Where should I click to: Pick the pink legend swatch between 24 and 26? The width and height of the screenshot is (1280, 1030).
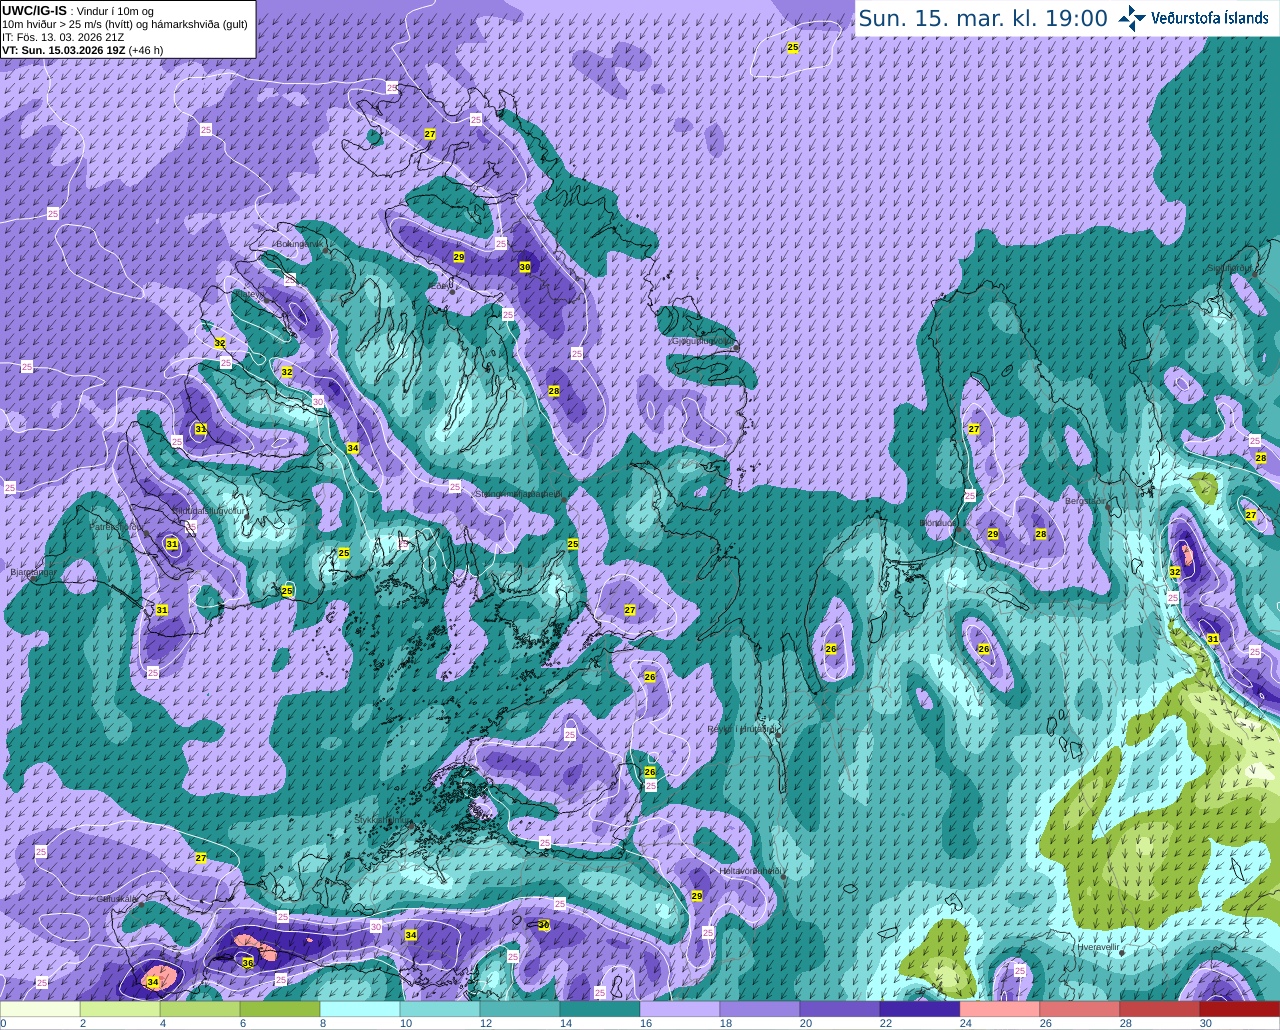(x=1000, y=1009)
